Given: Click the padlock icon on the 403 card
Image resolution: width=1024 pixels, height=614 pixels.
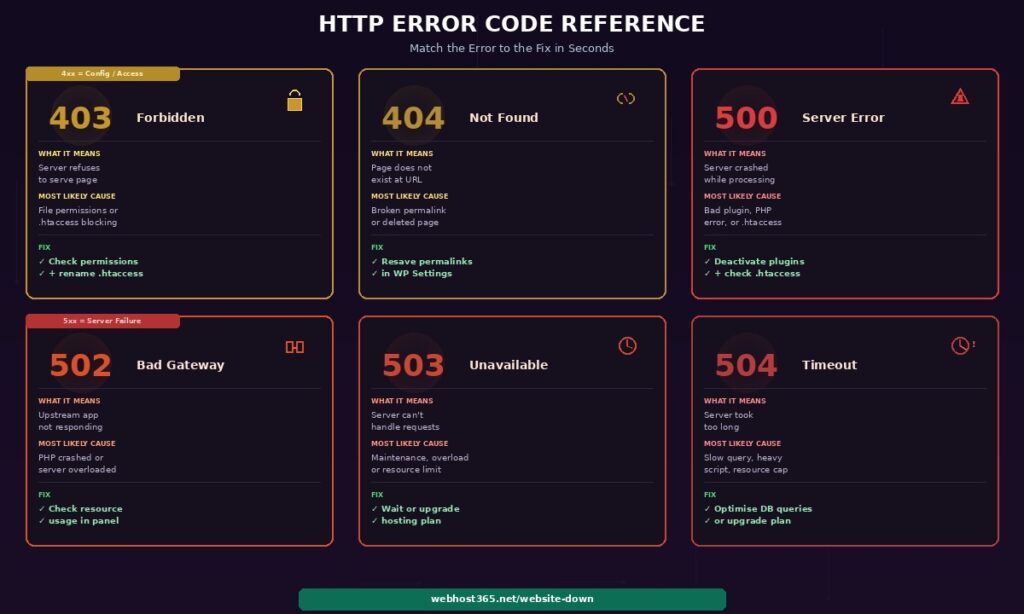Looking at the screenshot, I should click(x=295, y=100).
